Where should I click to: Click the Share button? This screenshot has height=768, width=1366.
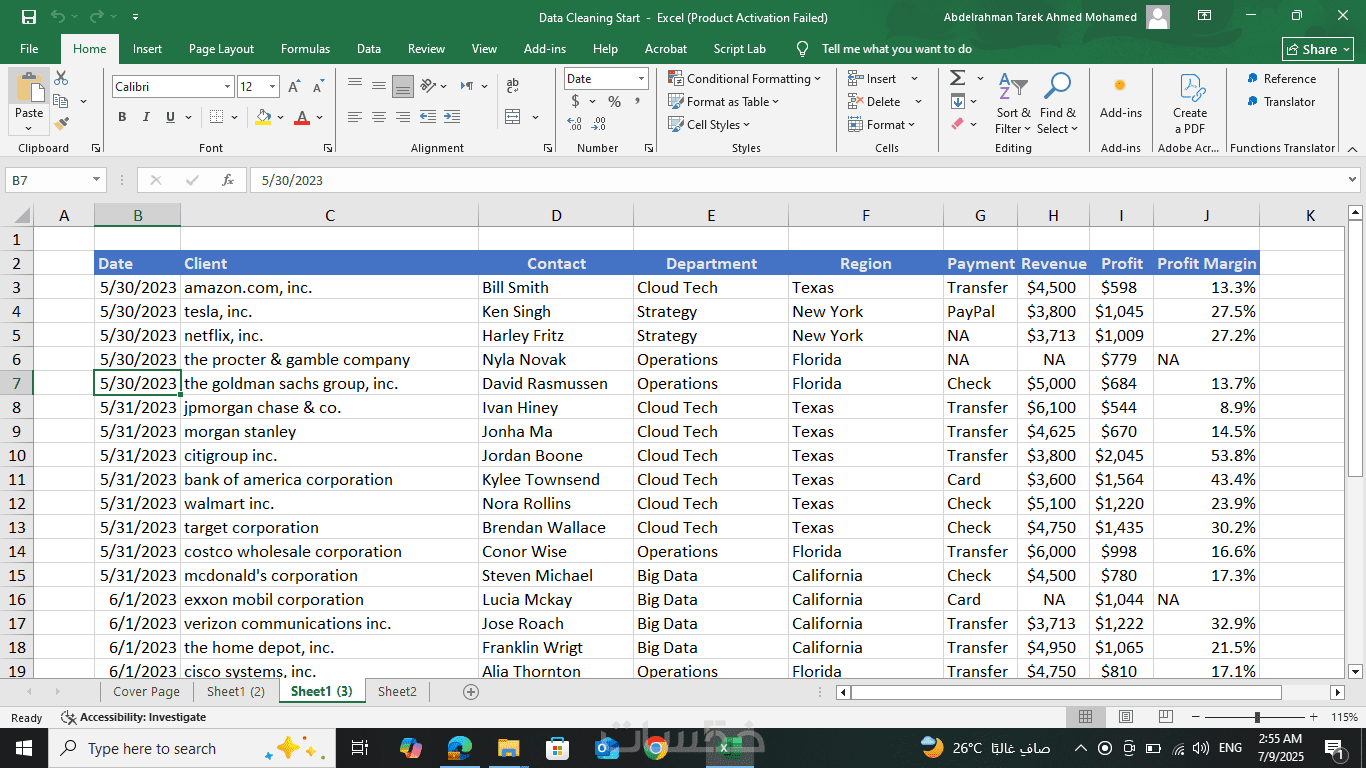(x=1318, y=49)
